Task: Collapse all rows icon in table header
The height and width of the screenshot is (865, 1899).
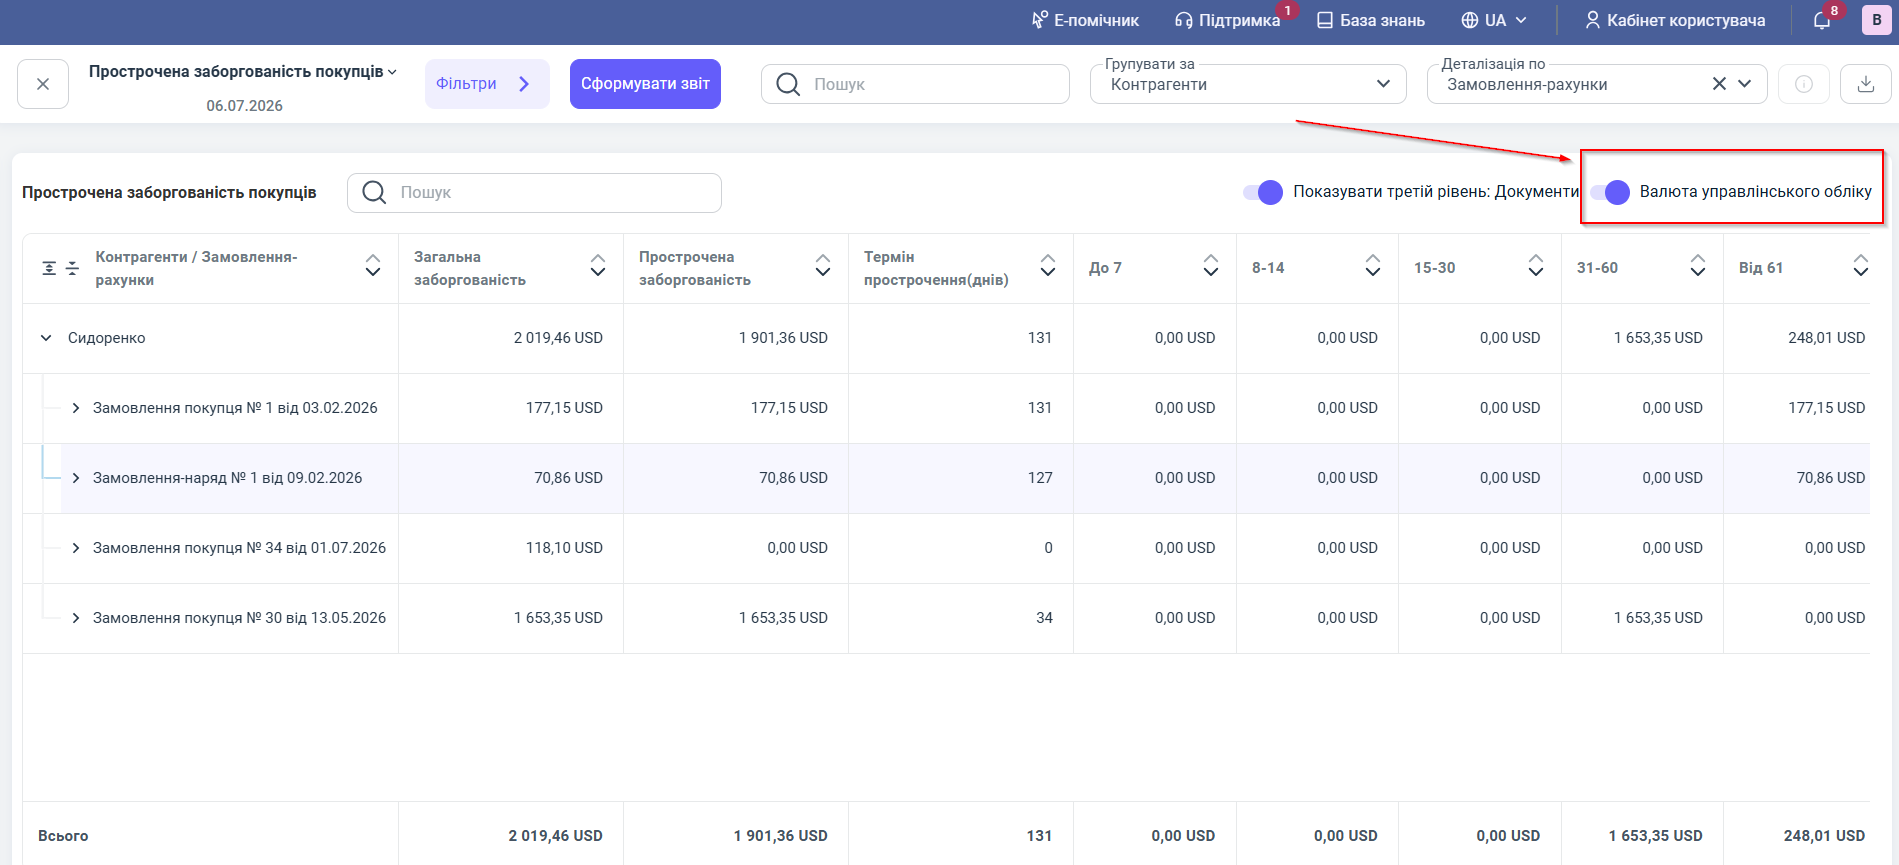Action: [72, 268]
